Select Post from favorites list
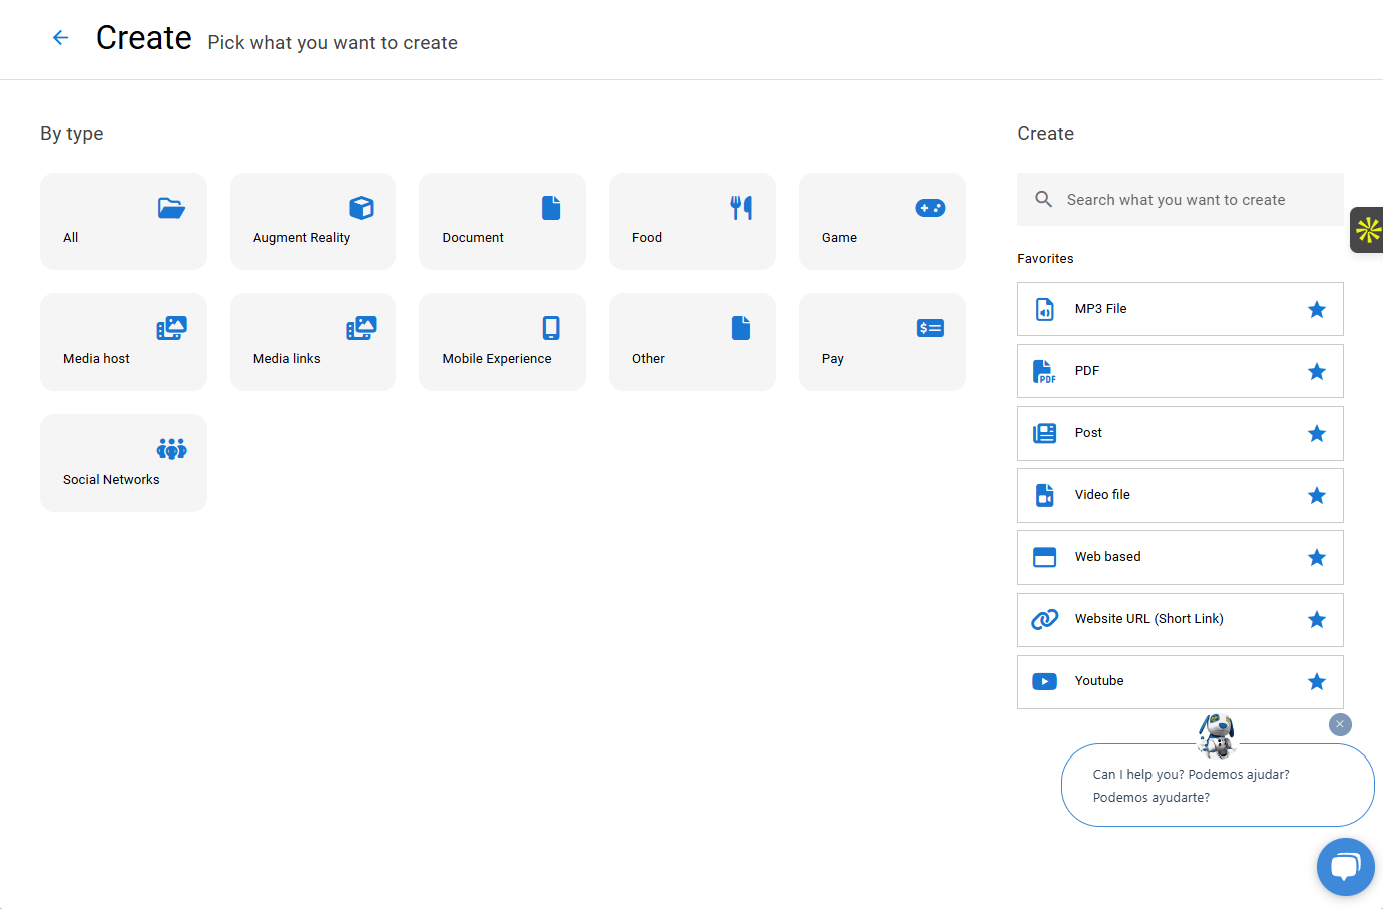This screenshot has height=909, width=1383. coord(1089,433)
